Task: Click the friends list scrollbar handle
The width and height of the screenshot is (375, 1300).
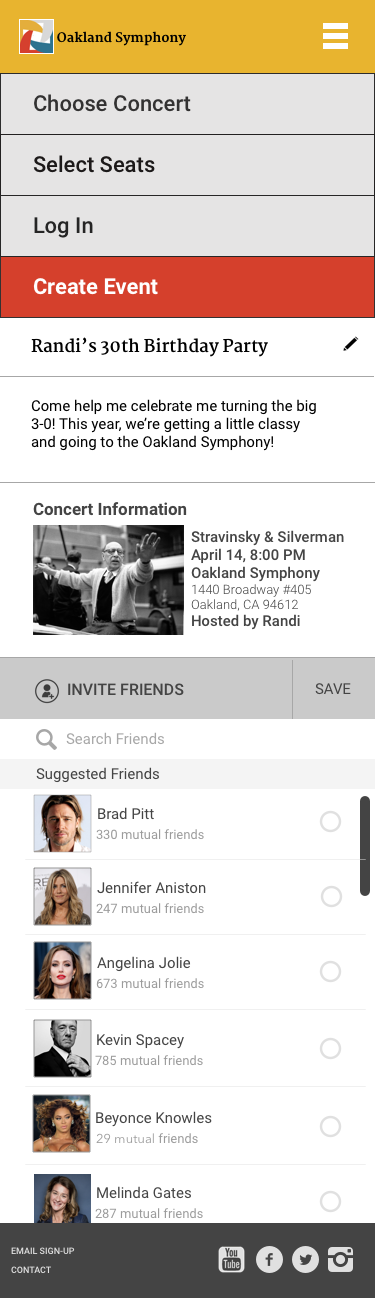Action: (x=365, y=845)
